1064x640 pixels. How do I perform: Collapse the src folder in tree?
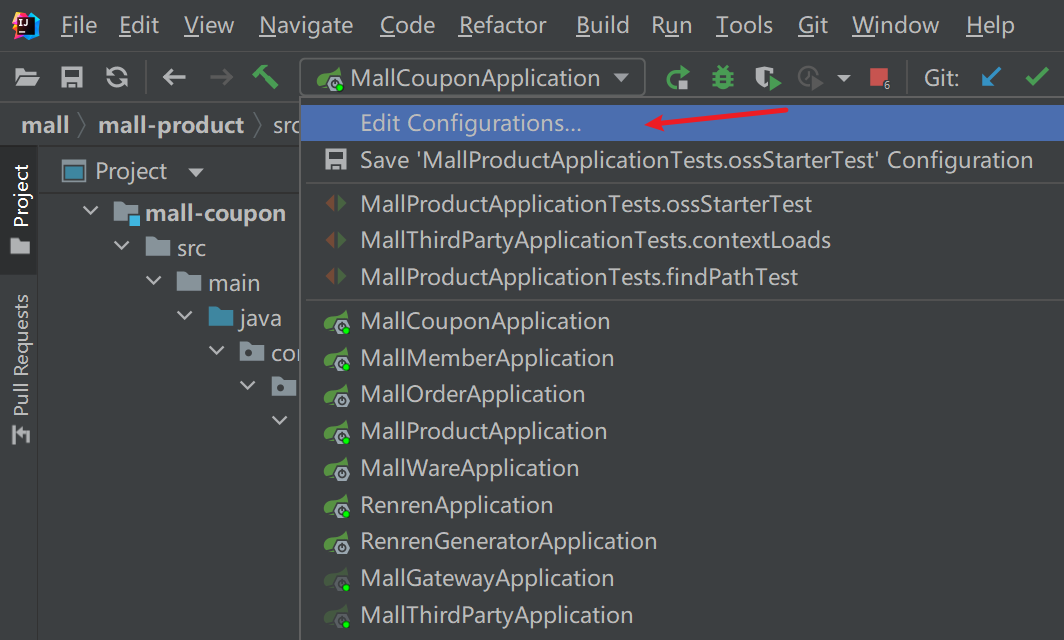[x=122, y=248]
